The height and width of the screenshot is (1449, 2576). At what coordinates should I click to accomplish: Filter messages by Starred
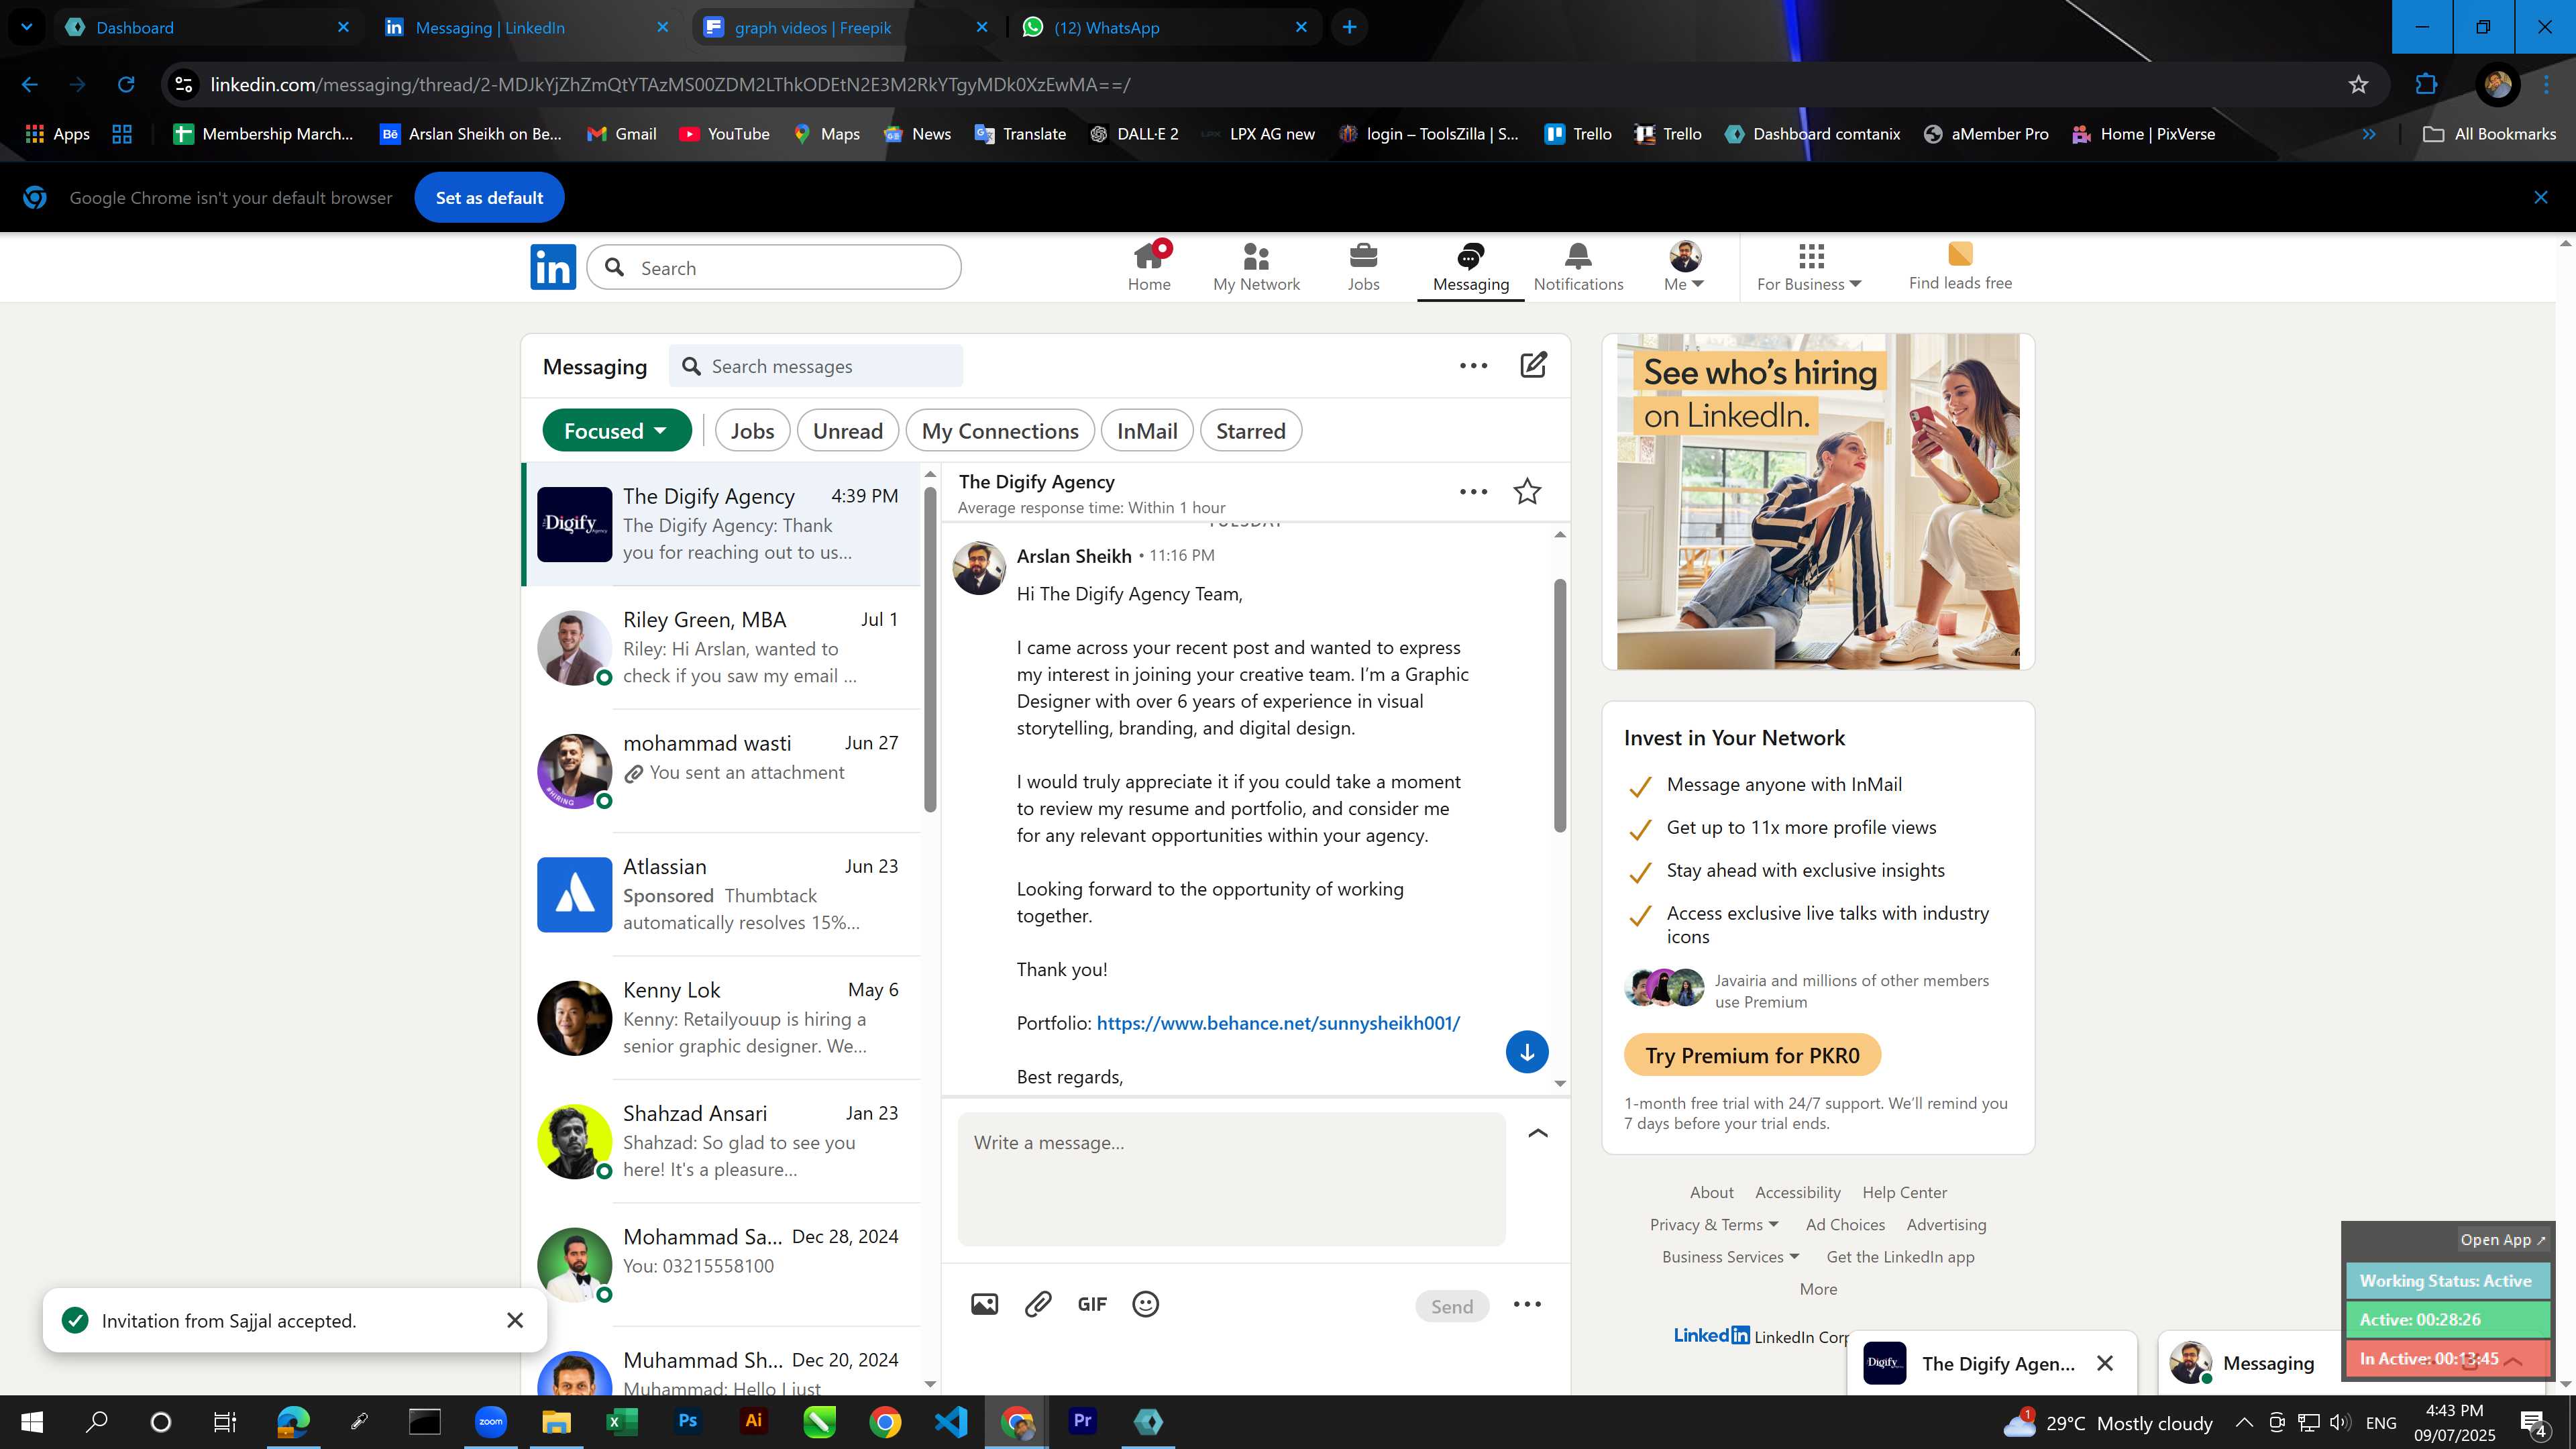(x=1250, y=431)
